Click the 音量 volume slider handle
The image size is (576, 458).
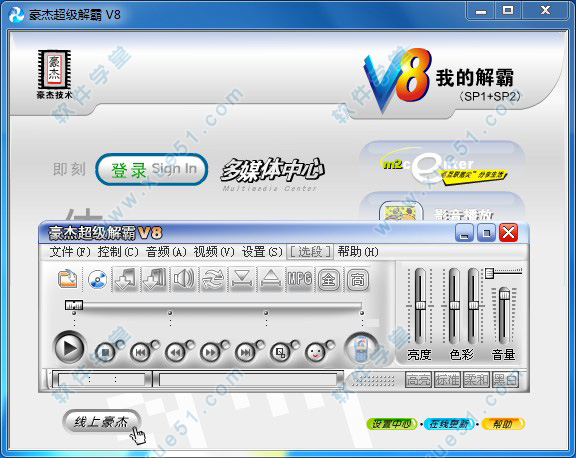pyautogui.click(x=504, y=294)
